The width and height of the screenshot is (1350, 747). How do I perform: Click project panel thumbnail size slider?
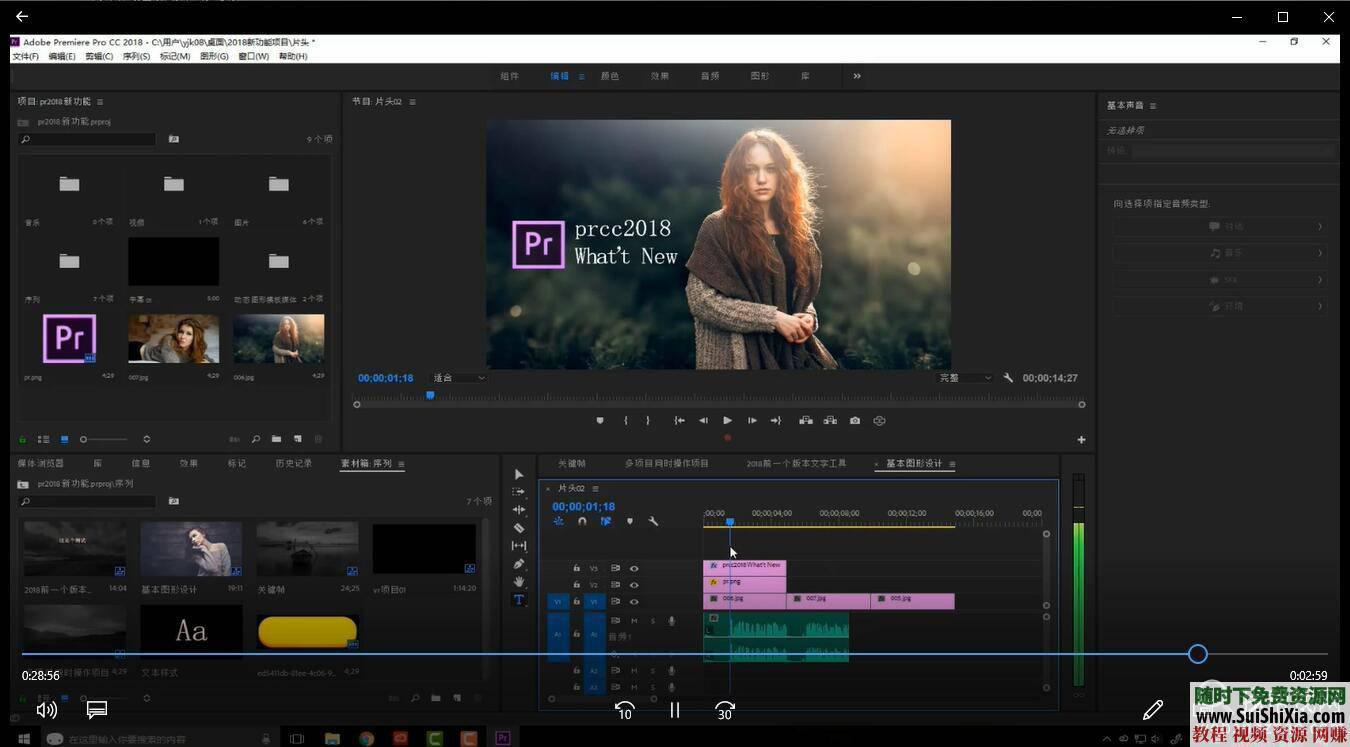click(106, 439)
